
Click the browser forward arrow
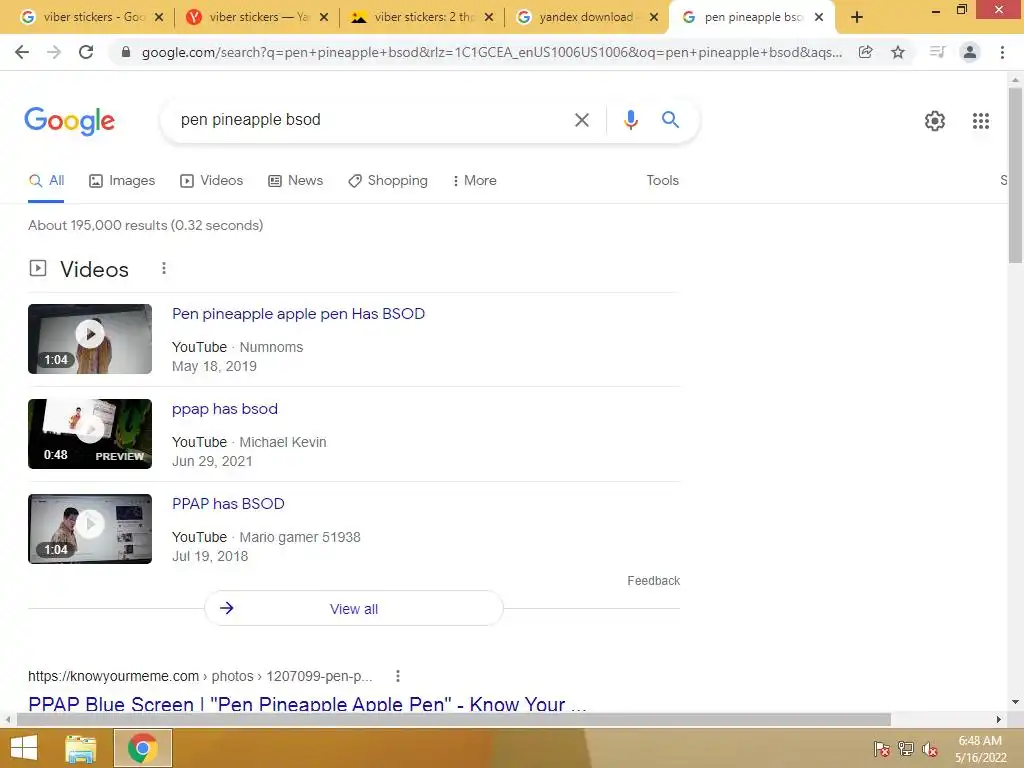click(54, 52)
